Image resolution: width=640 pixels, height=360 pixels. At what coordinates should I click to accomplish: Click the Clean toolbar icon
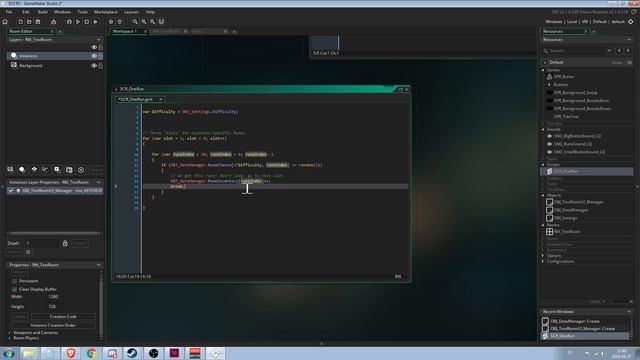[96, 22]
